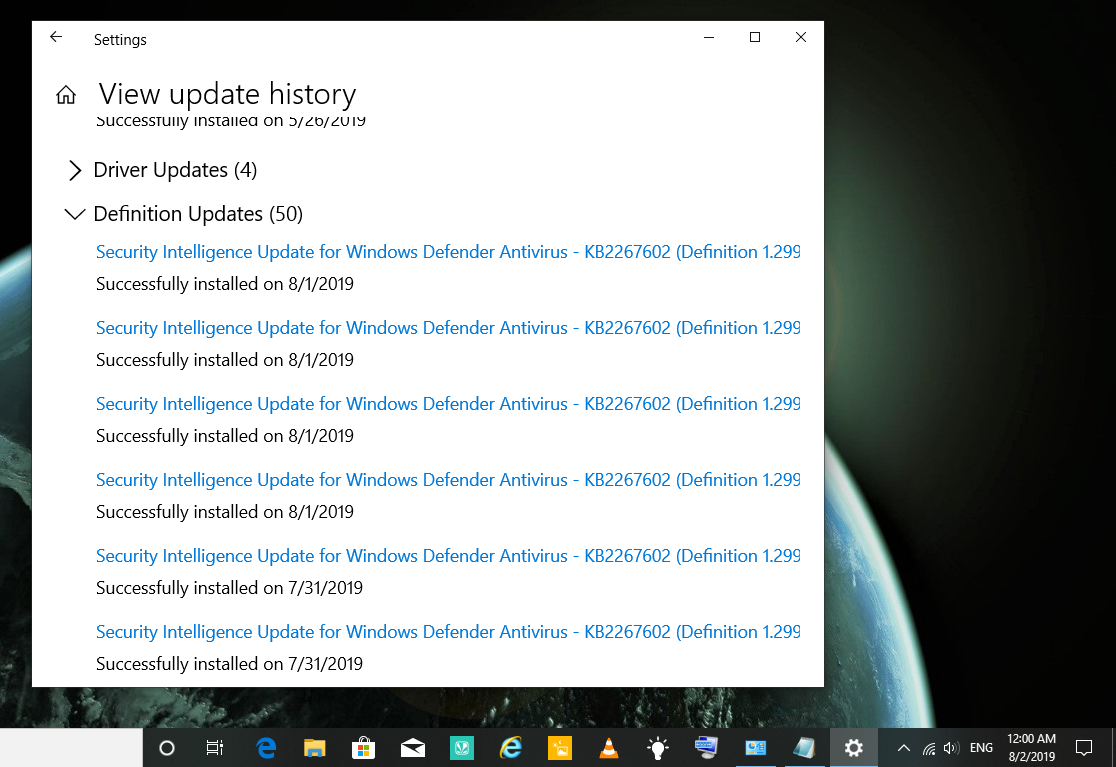
Task: Switch to the notepad-style taskbar window
Action: (804, 748)
